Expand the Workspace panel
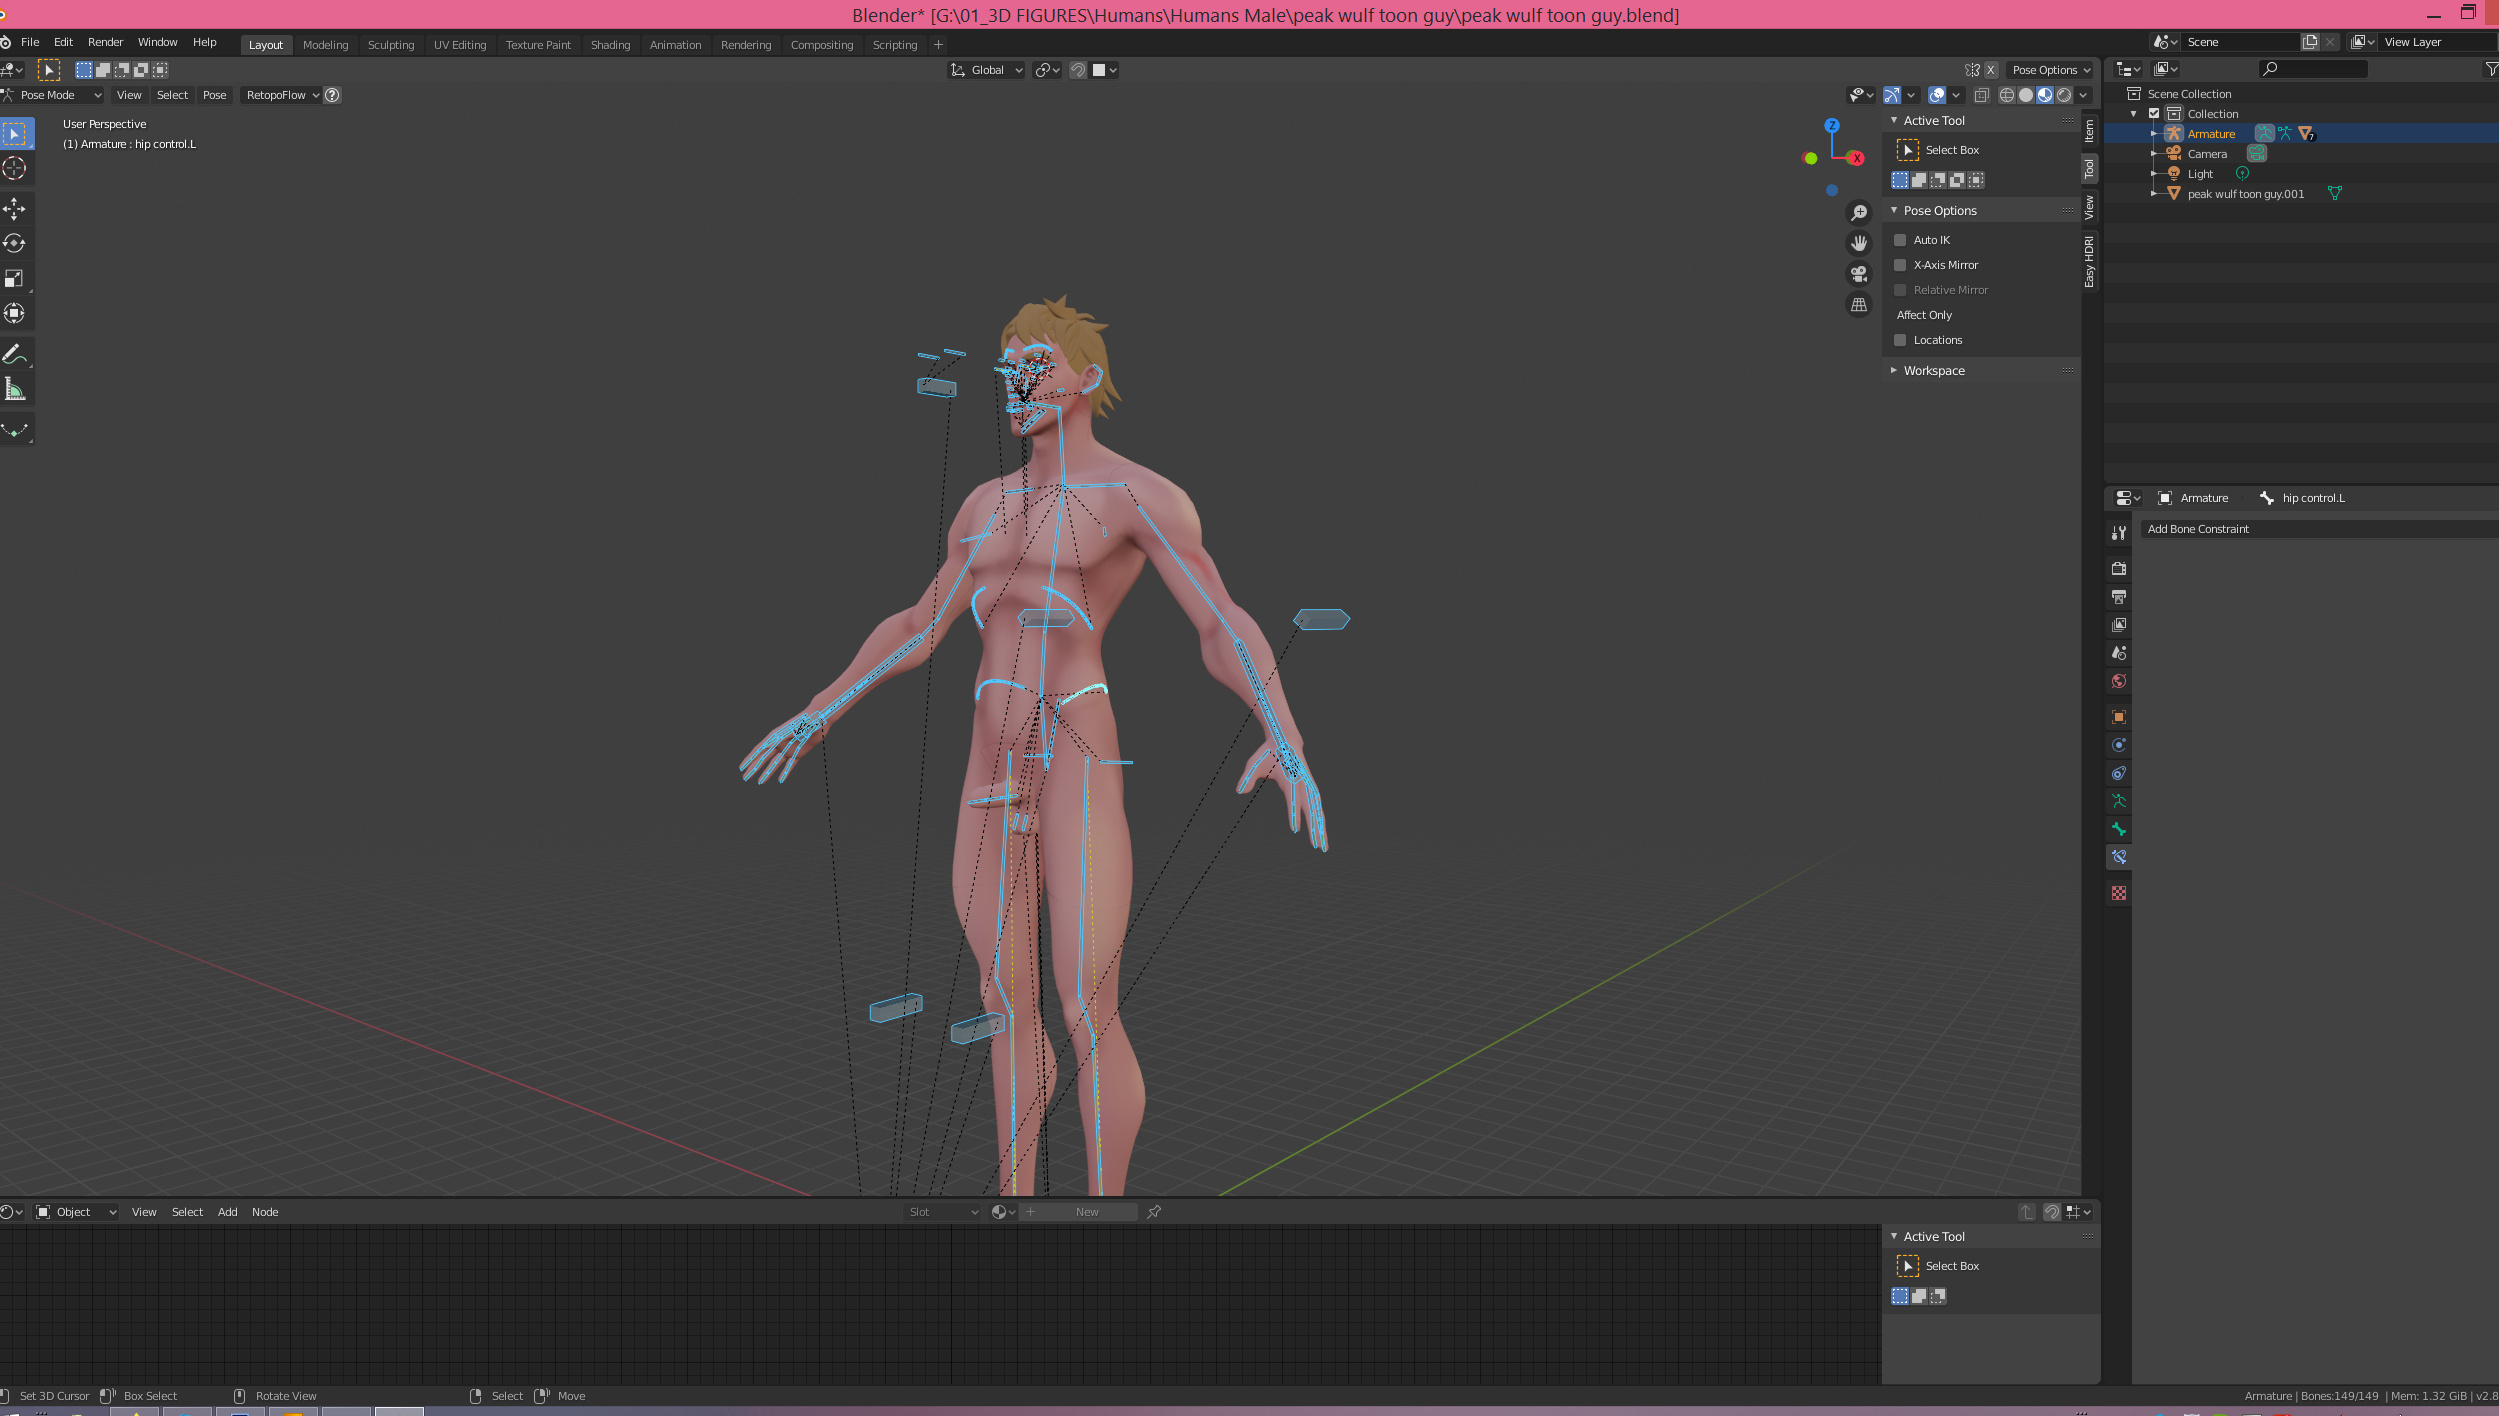The width and height of the screenshot is (2499, 1416). tap(1933, 371)
